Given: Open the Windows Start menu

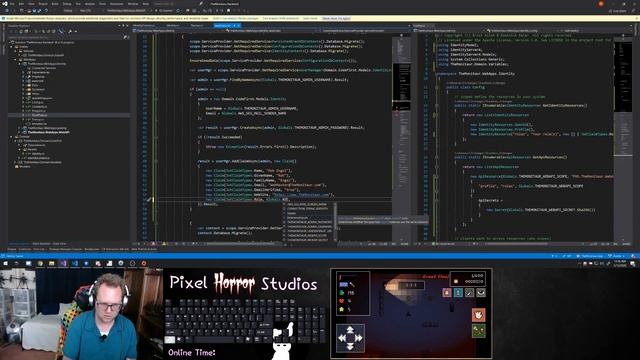Looking at the screenshot, I should click(x=5, y=263).
